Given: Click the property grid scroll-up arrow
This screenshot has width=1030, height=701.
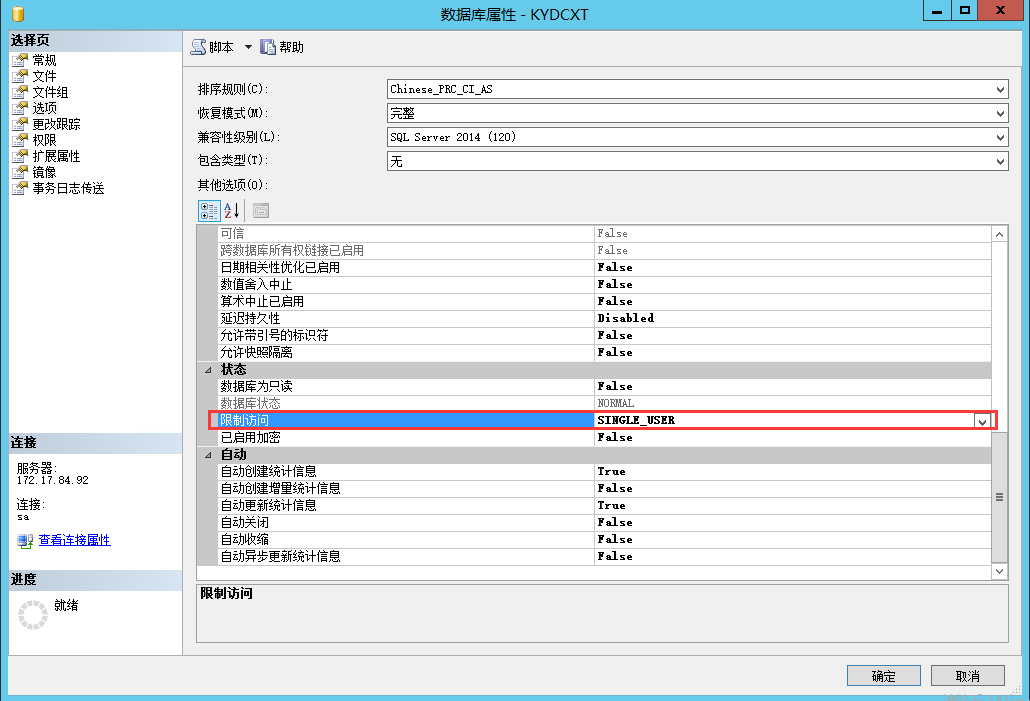Looking at the screenshot, I should tap(999, 235).
